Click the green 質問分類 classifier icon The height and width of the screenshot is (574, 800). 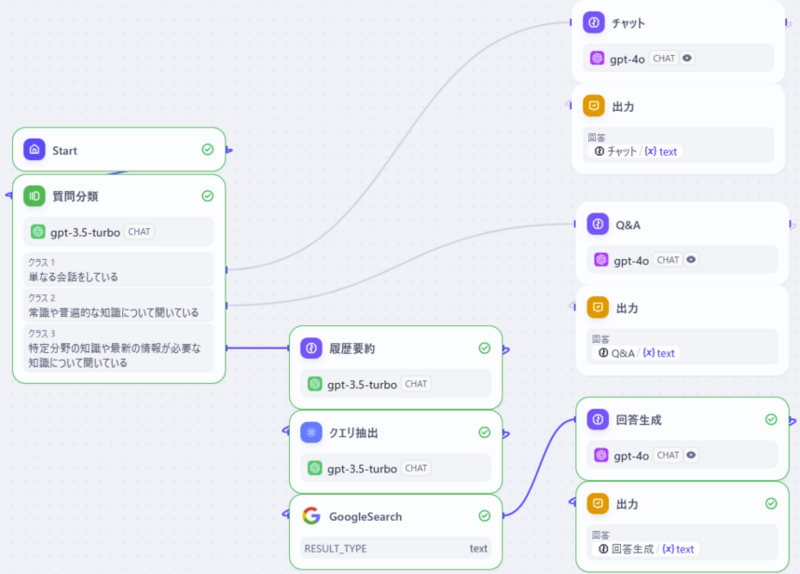(35, 196)
